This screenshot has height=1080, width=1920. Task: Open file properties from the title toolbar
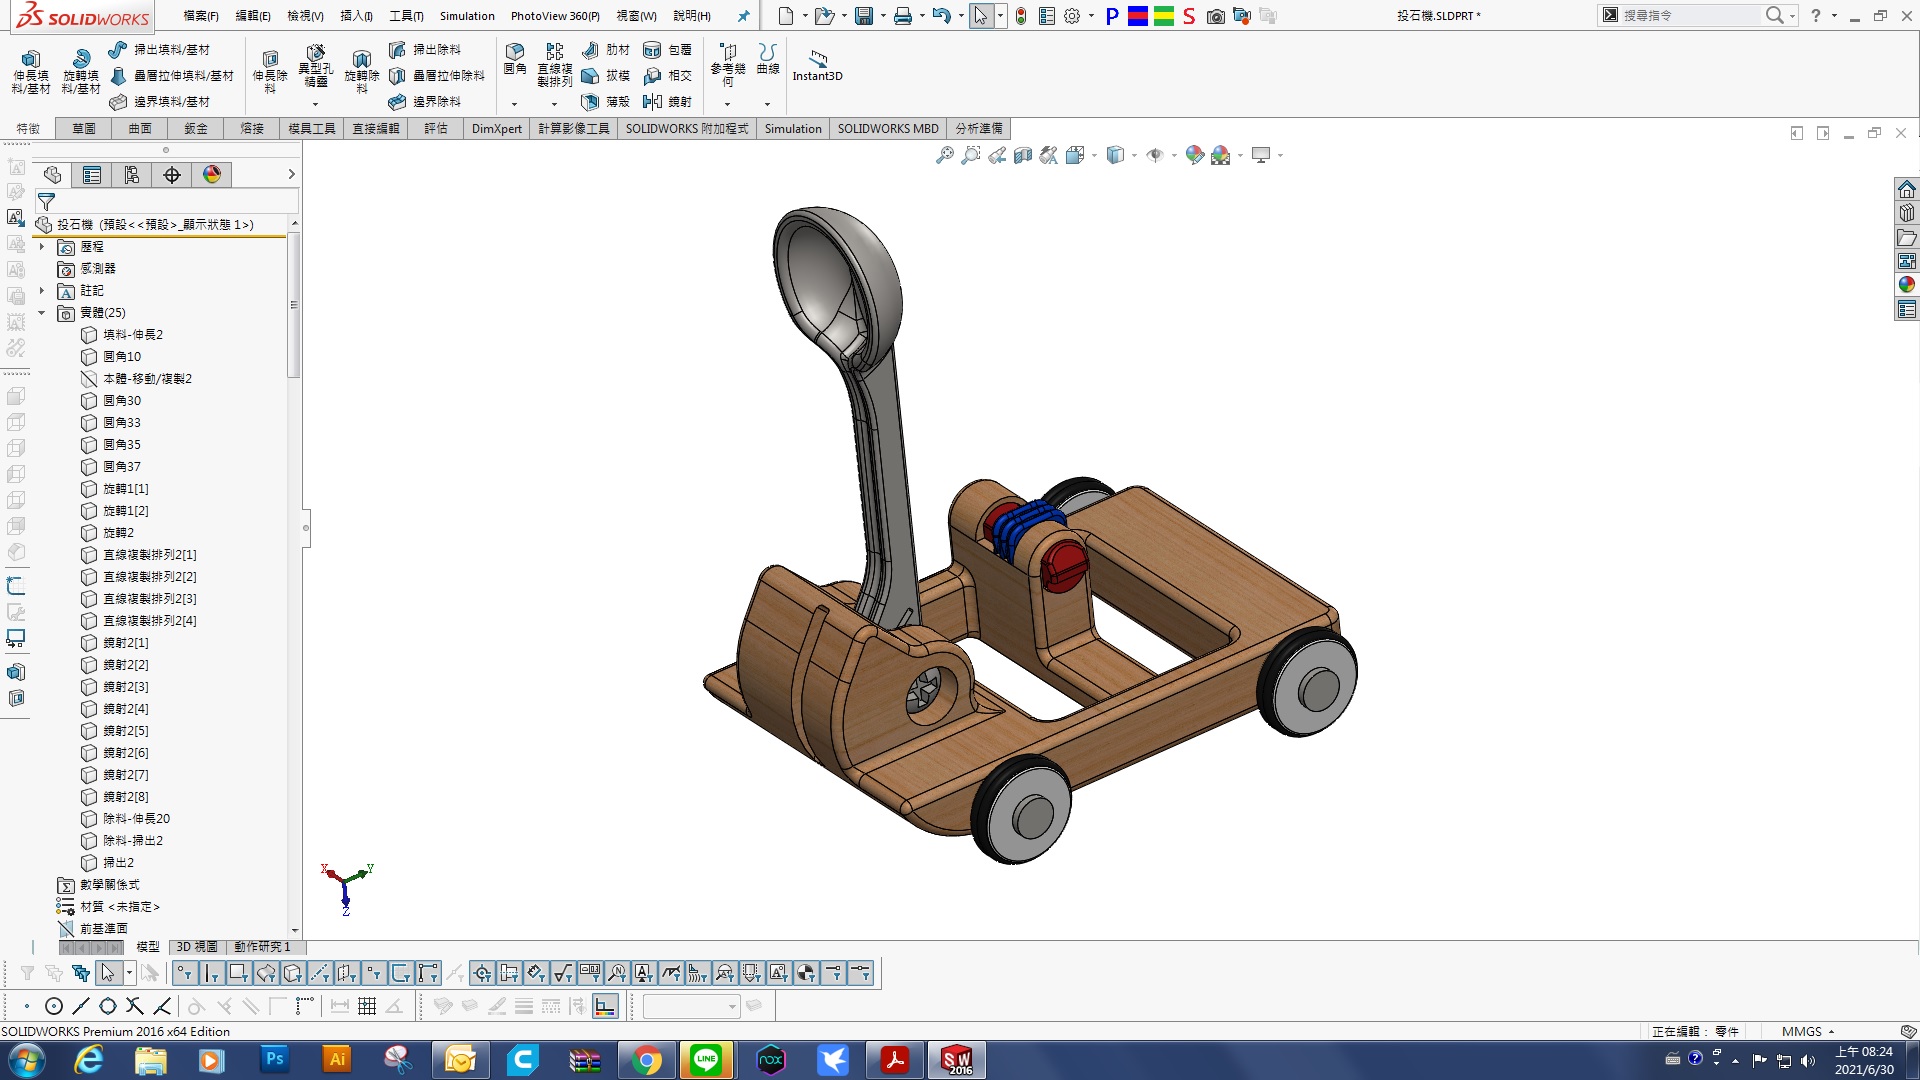tap(1047, 16)
